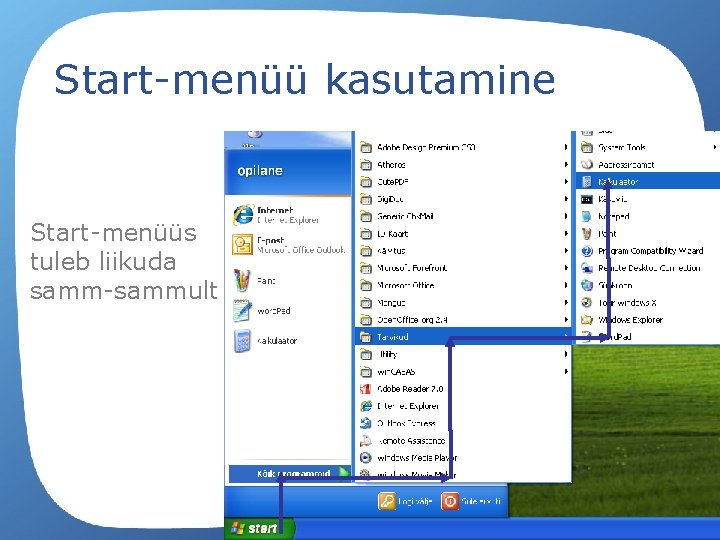This screenshot has width=720, height=540.
Task: Click the Sule arvuti power button
Action: [x=471, y=501]
